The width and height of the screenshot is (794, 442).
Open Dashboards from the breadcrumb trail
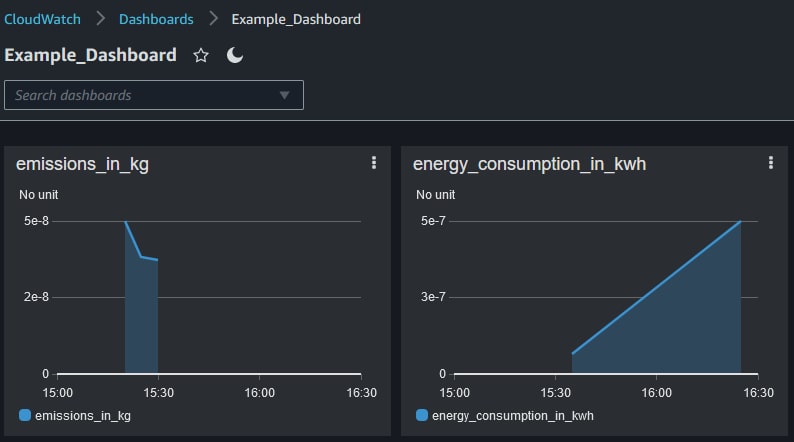156,19
